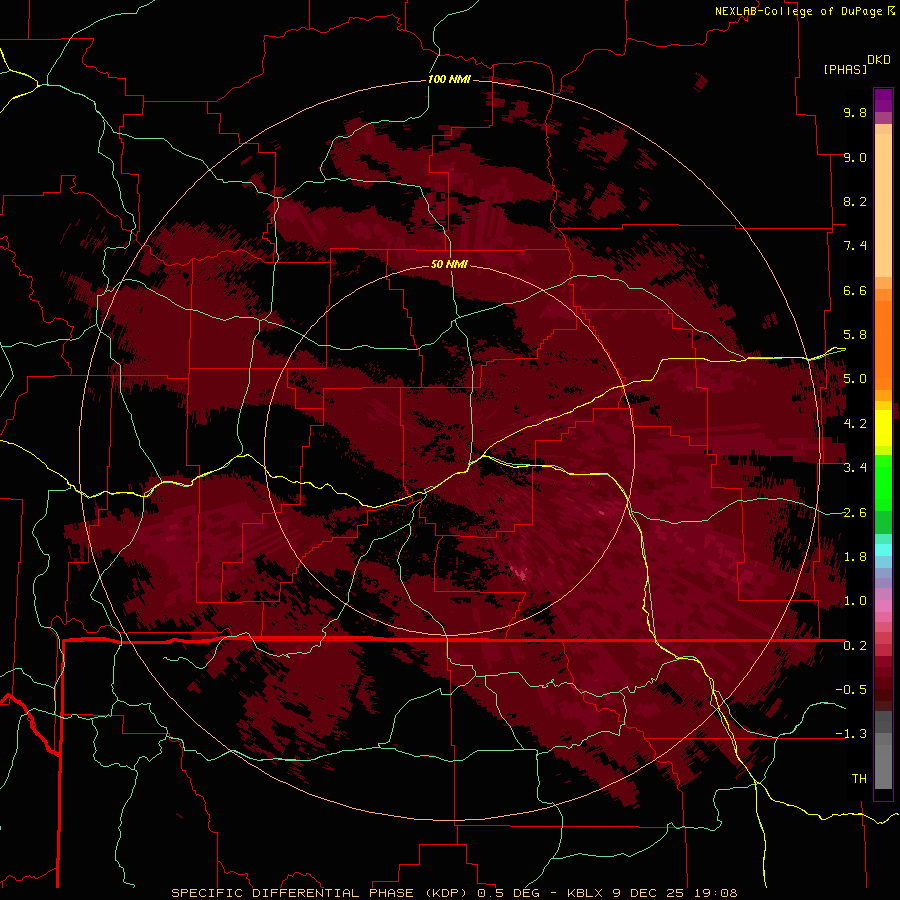Click the -1.3 scale value

click(851, 734)
